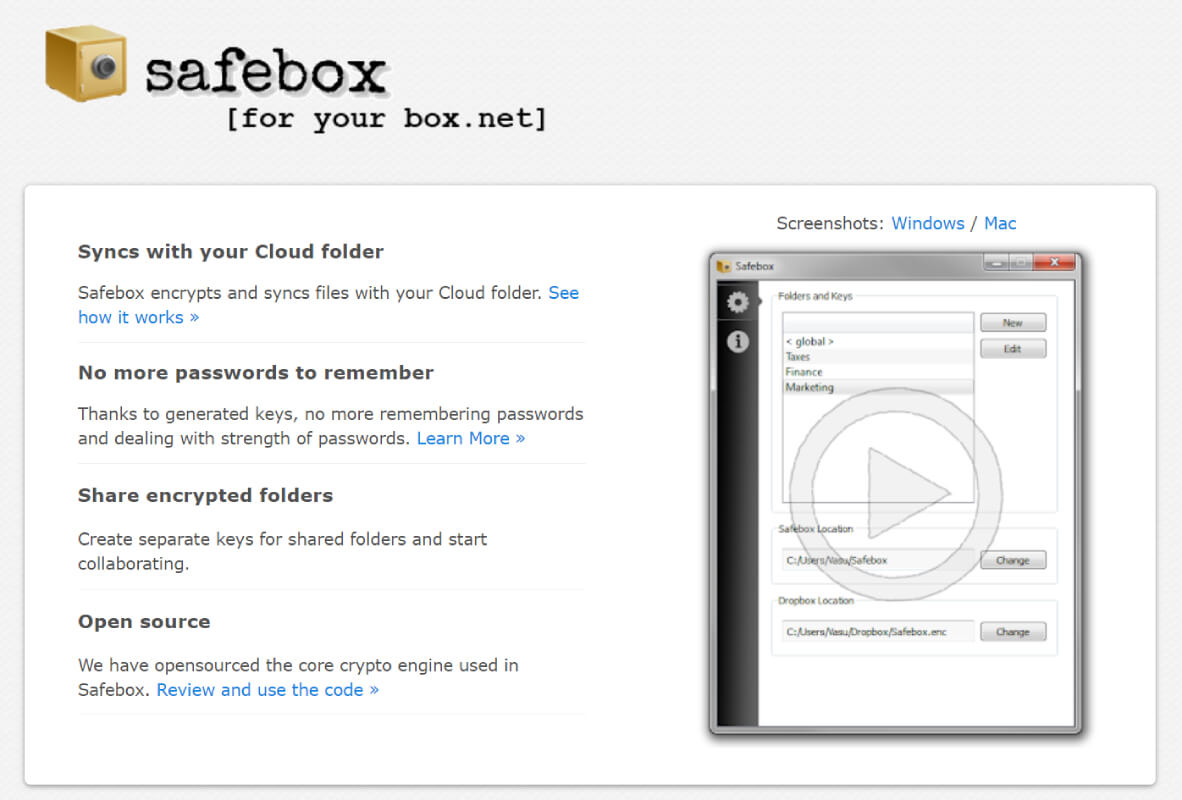The height and width of the screenshot is (800, 1182).
Task: Click Change button for Dropbox Location
Action: [1012, 632]
